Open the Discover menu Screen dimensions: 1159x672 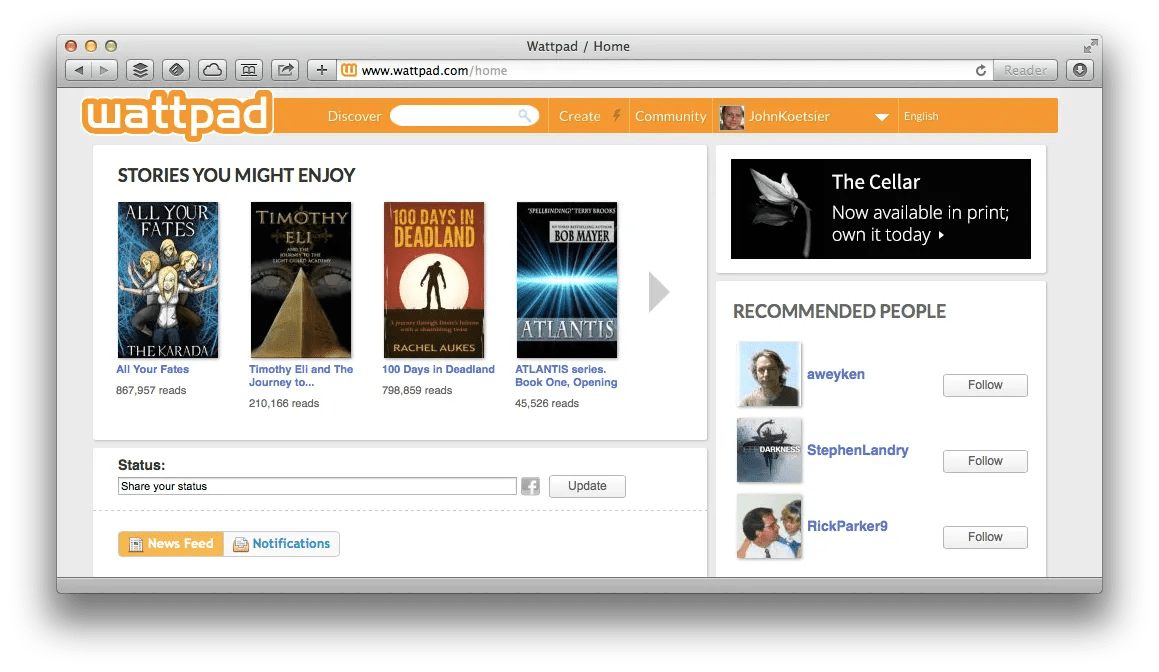[354, 116]
